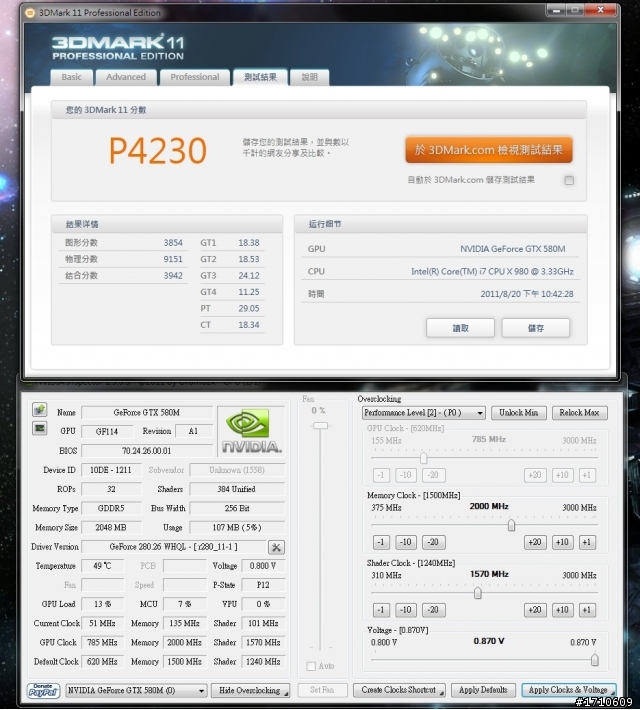Click the Memory Size value 2048 MB
640x710 pixels.
(x=111, y=528)
